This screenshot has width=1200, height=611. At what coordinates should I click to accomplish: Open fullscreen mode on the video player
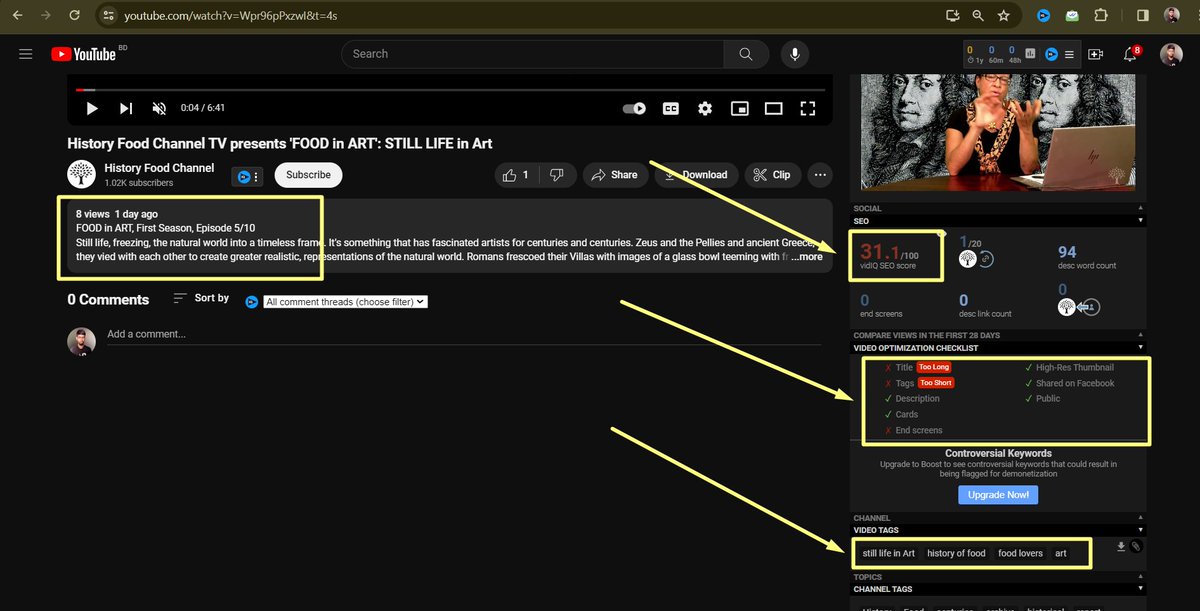point(808,108)
